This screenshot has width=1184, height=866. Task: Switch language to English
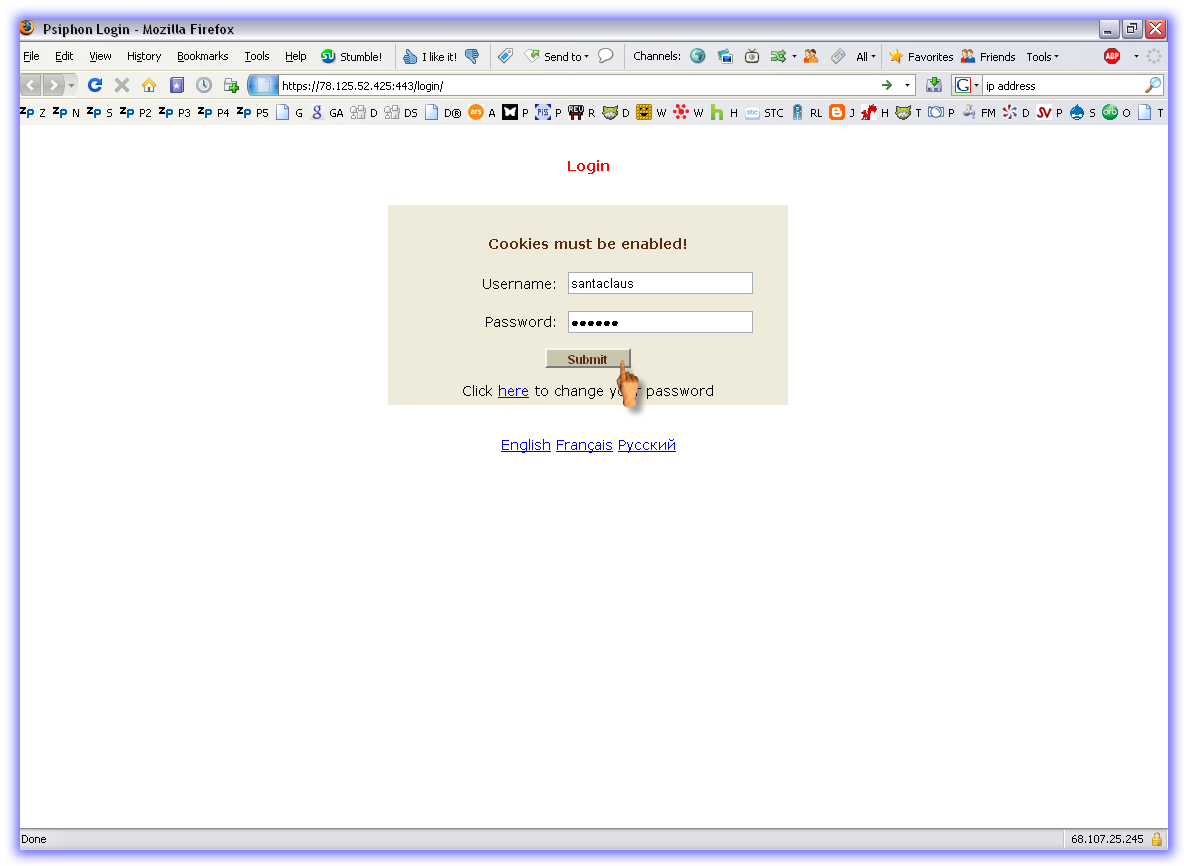point(526,445)
